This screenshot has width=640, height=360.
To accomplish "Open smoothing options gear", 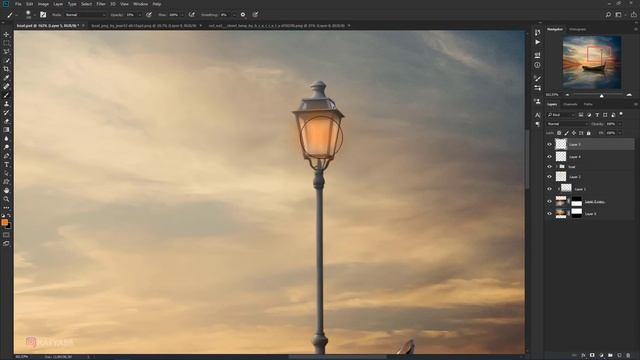I will (243, 14).
